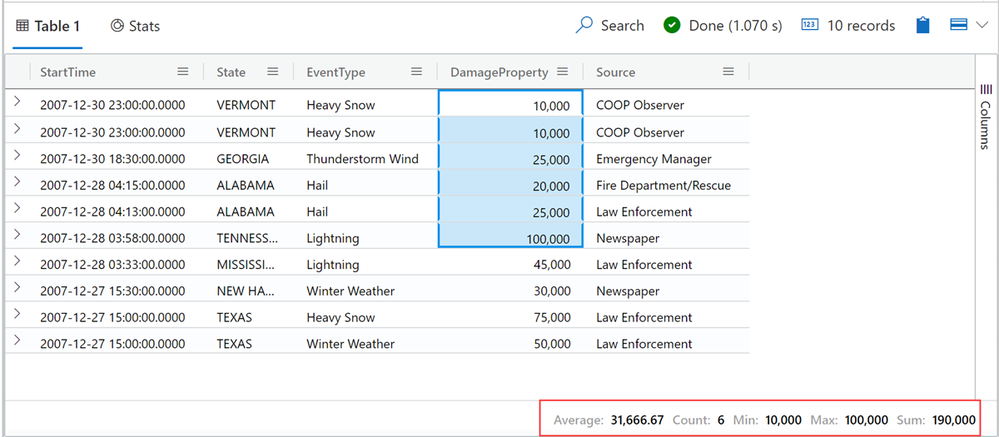Open the DamageProperty column menu icon
Viewport: 999px width, 437px height.
[562, 72]
